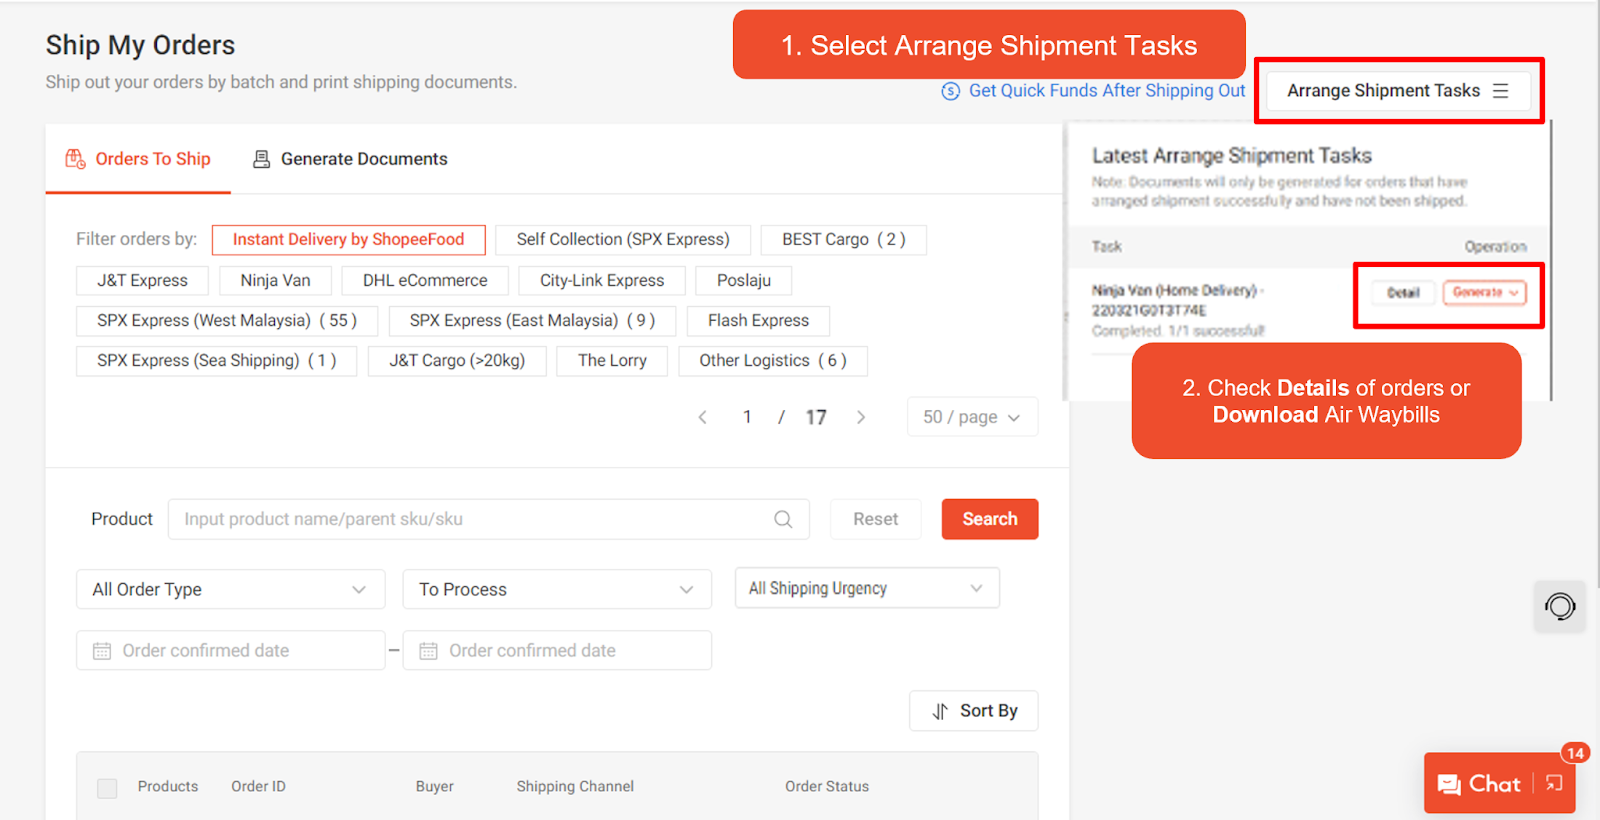
Task: Filter by BEST Cargo (2)
Action: (x=844, y=240)
